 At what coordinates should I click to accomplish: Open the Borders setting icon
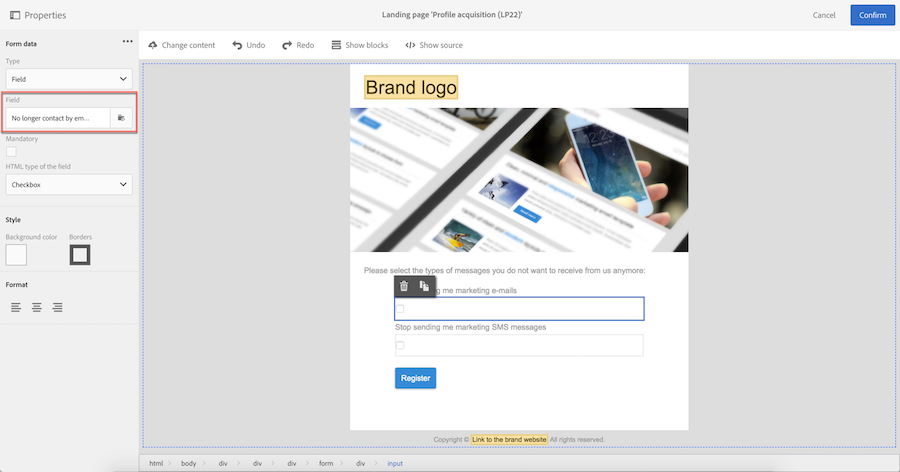80,255
